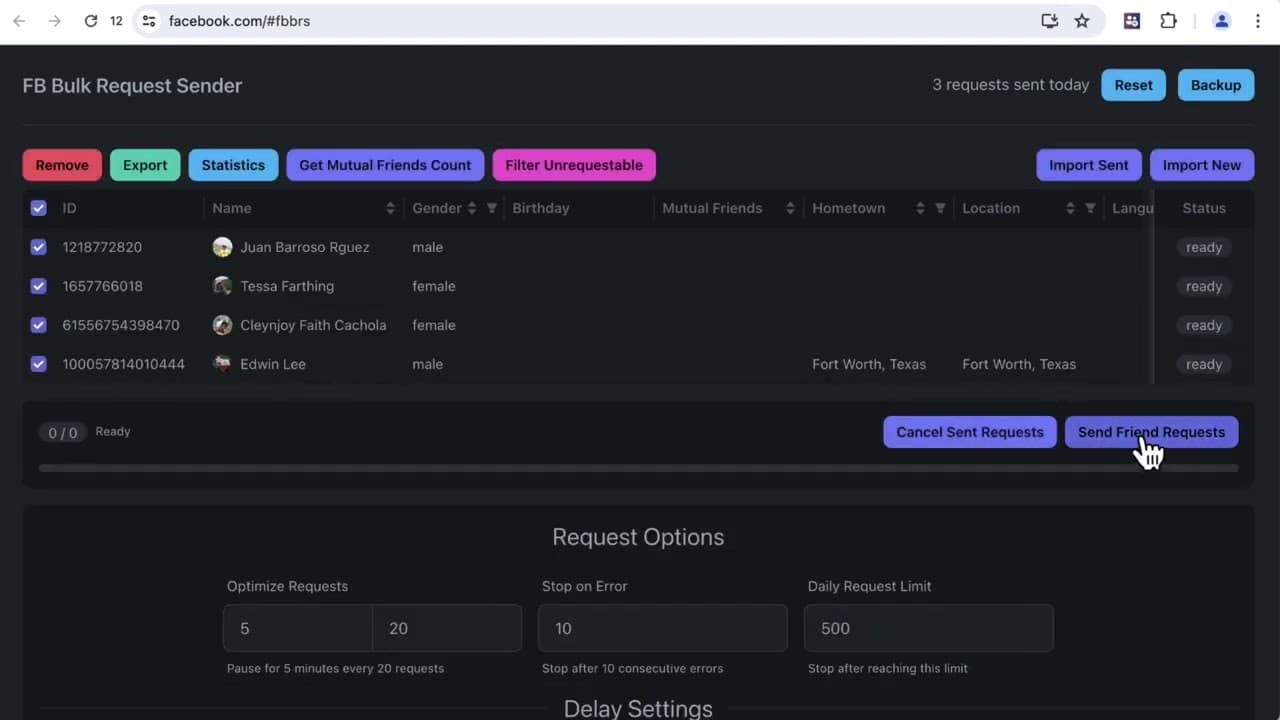Click the browser back arrow
Screen dimensions: 1280x720
(x=19, y=21)
